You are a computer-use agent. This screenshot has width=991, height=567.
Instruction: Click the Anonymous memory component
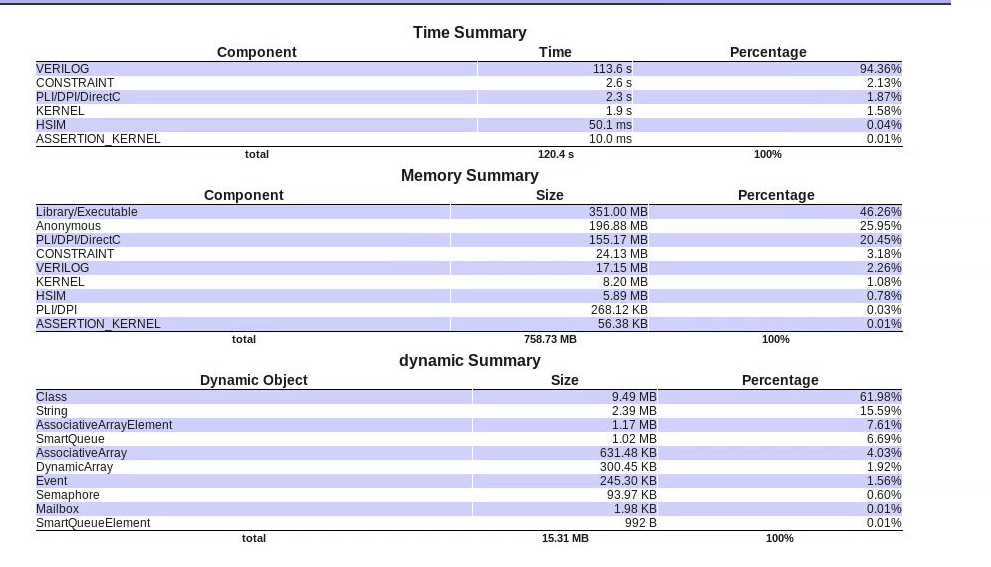[x=68, y=226]
